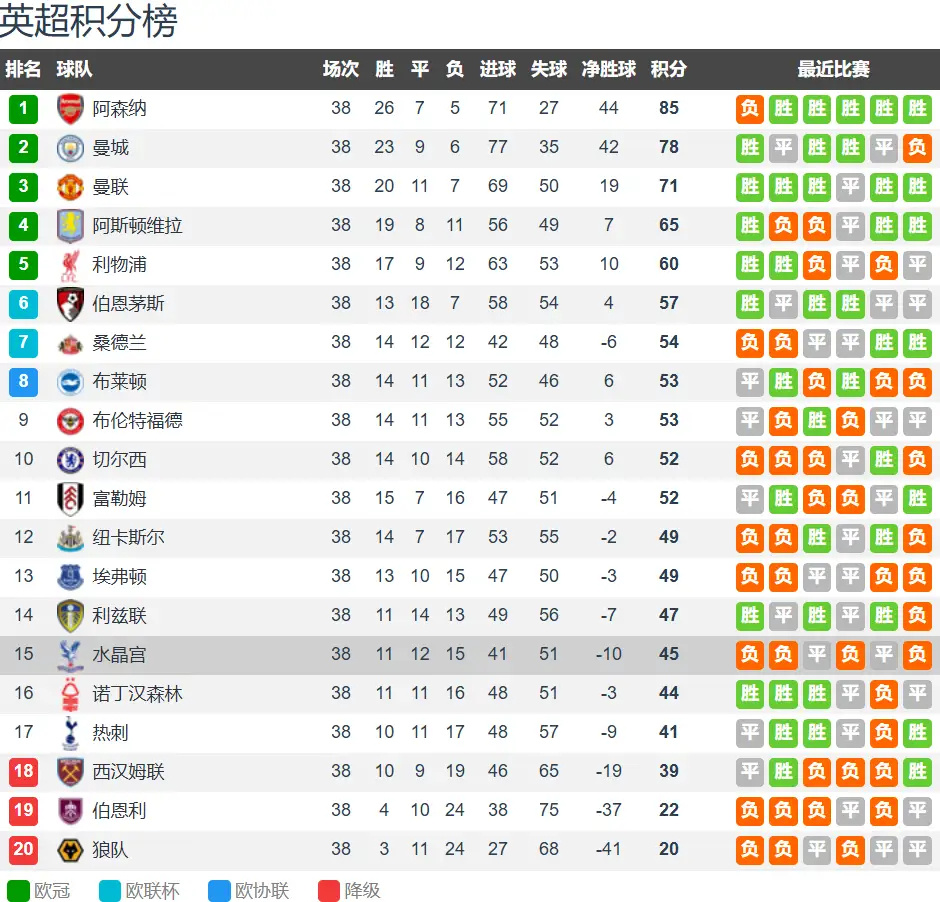Click the green 欧冠 legend swatch
The height and width of the screenshot is (902, 940).
(18, 891)
